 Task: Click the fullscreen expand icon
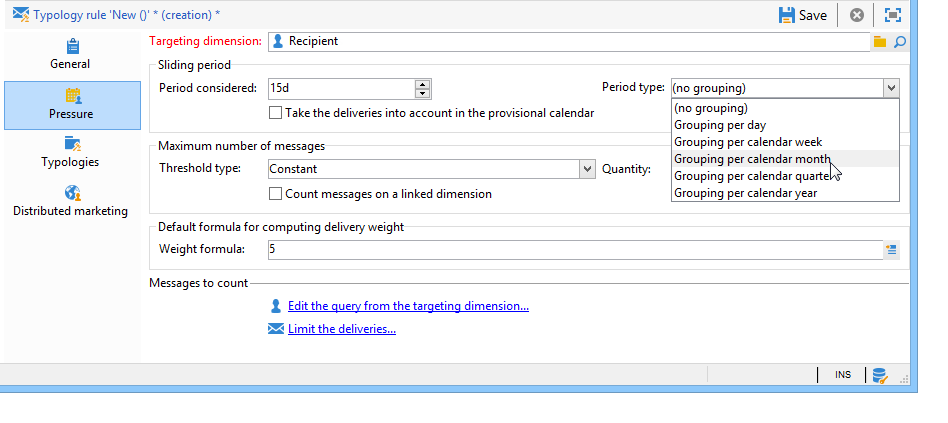892,15
